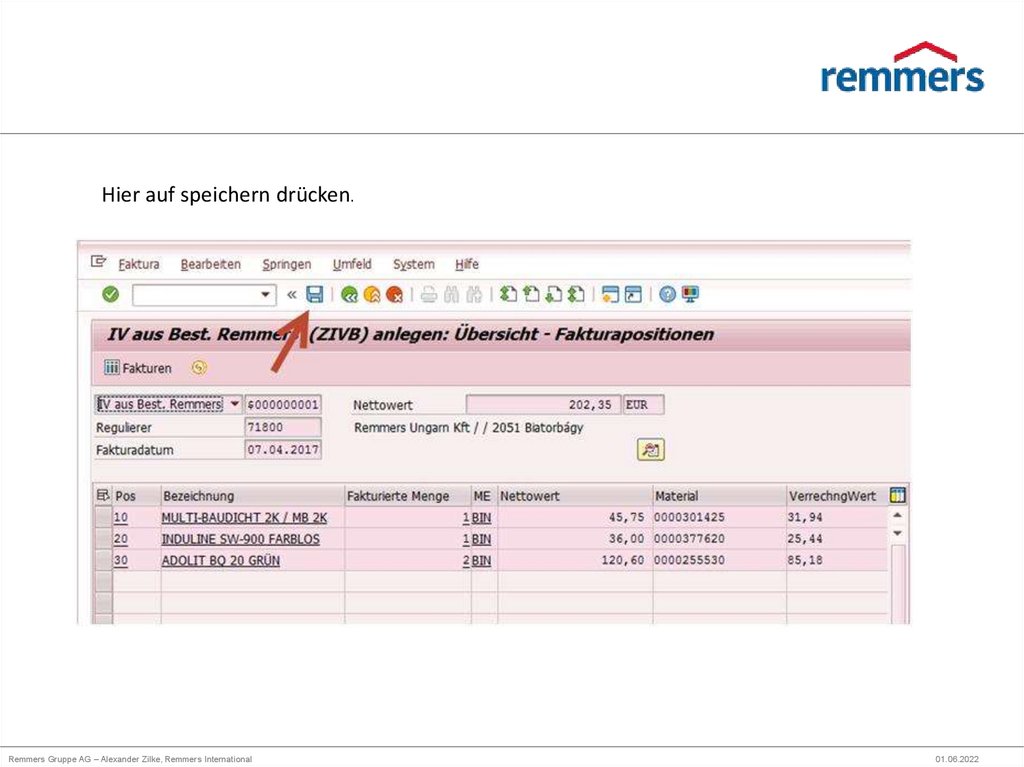Click the Find Next binoculars icon
This screenshot has width=1024, height=767.
coord(474,295)
